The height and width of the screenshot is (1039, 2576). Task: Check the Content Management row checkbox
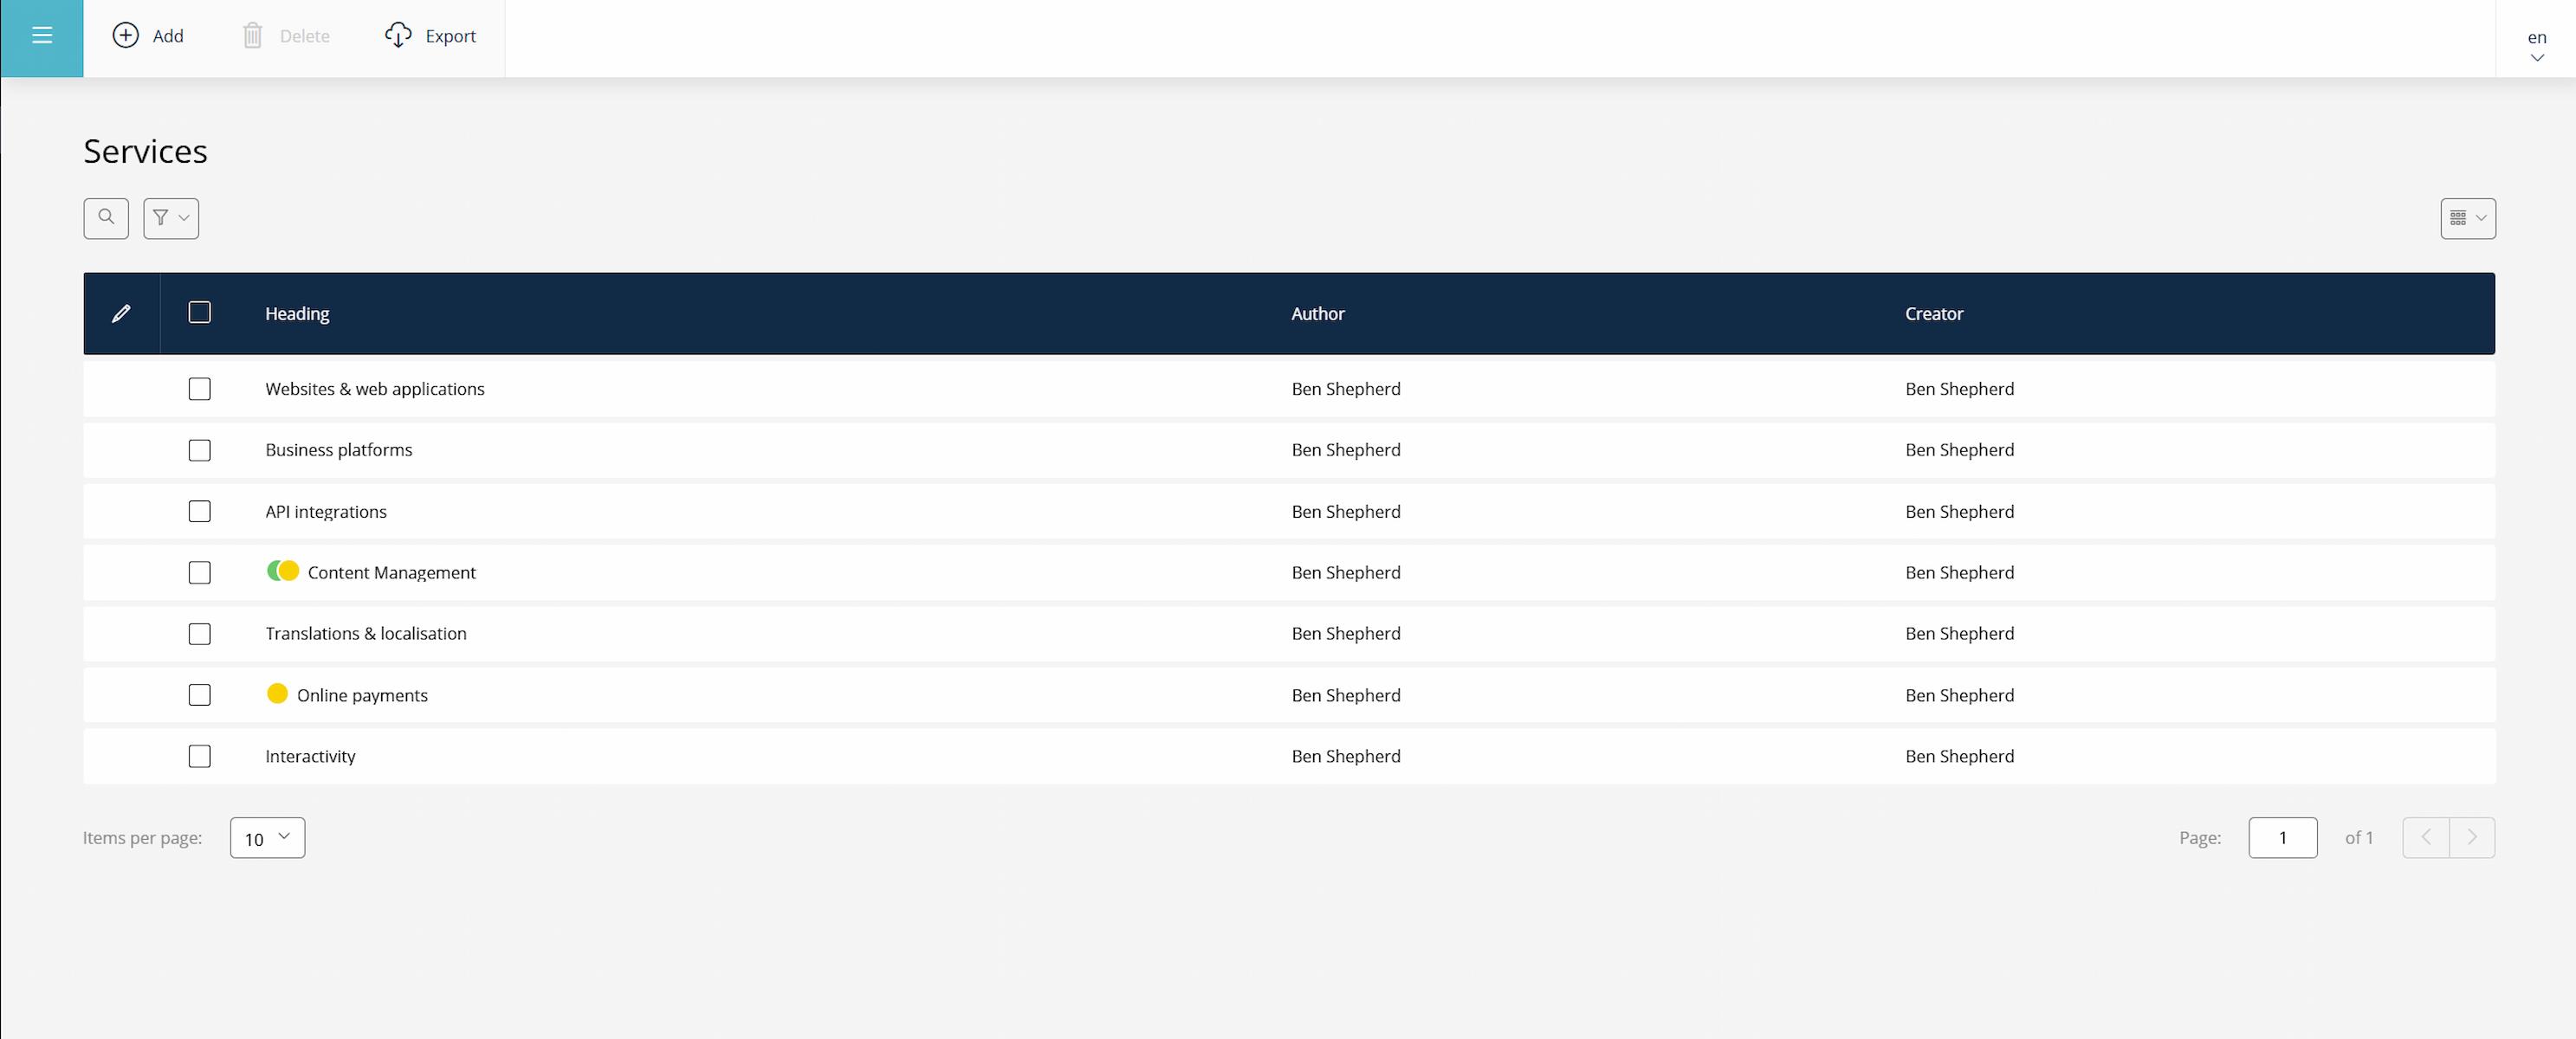(x=200, y=572)
